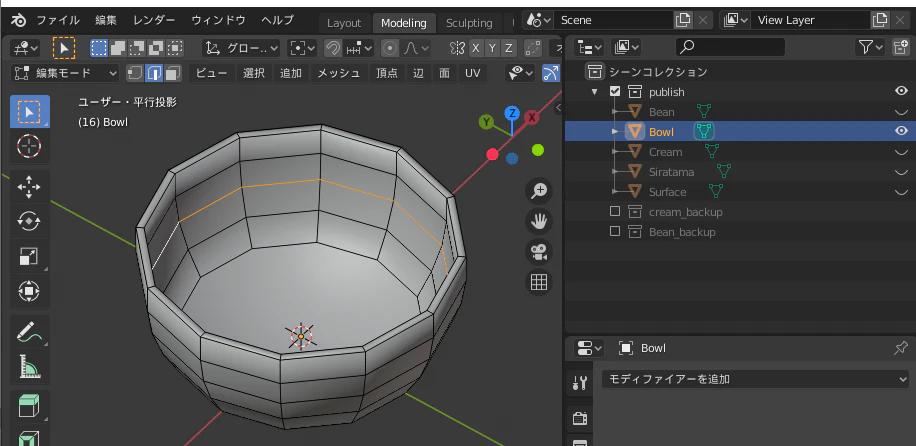Click the outliner search field
This screenshot has height=446, width=916.
(730, 47)
